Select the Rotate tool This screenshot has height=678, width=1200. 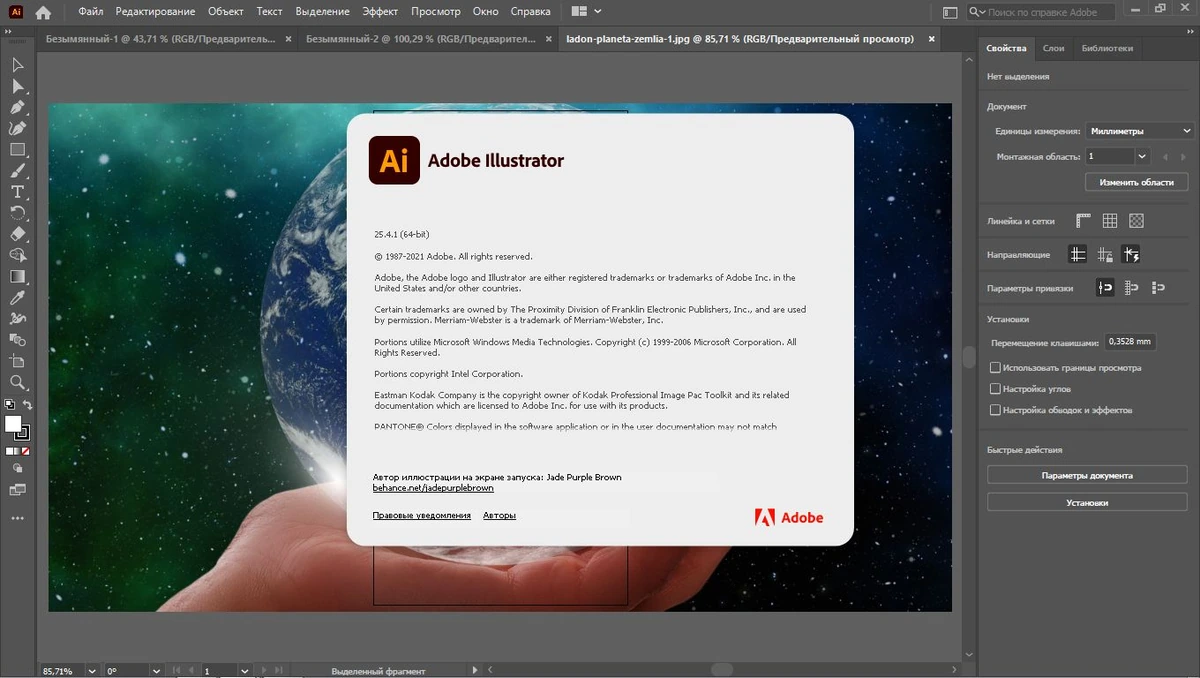(17, 212)
